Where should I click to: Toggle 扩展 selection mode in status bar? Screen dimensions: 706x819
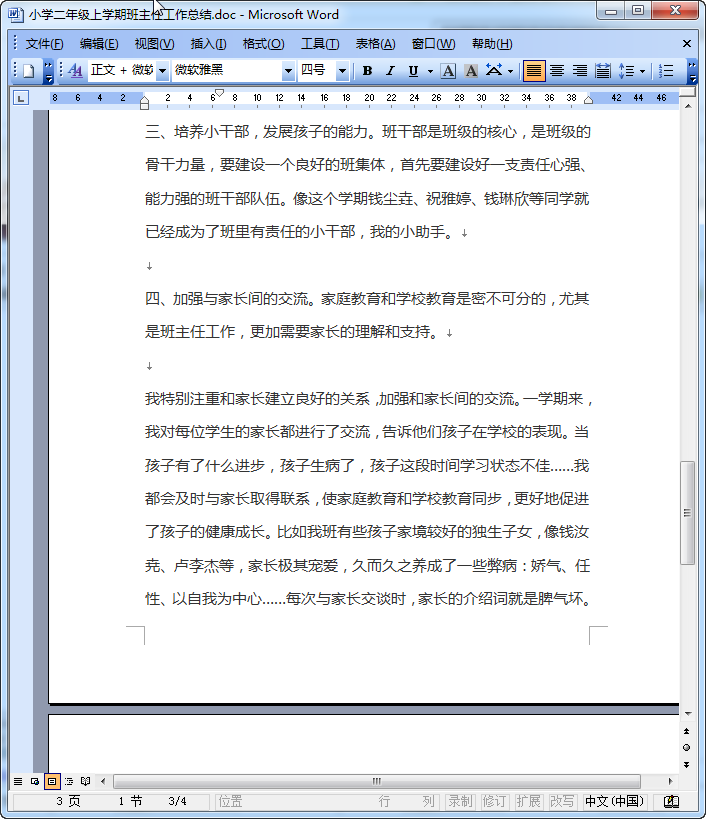(528, 801)
